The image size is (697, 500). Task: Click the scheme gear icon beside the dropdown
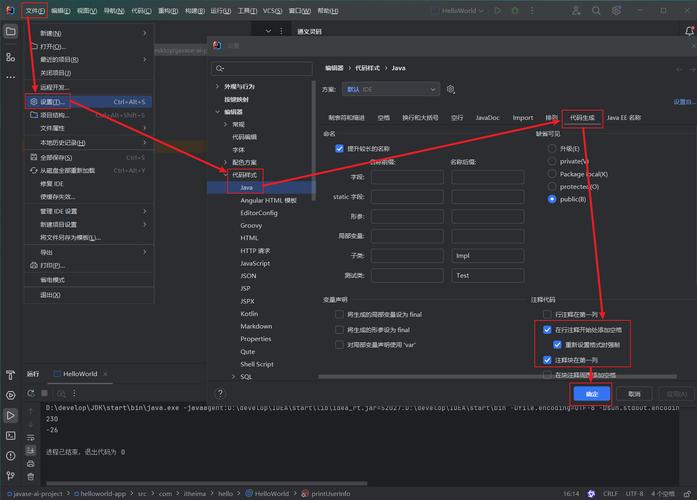[x=451, y=89]
